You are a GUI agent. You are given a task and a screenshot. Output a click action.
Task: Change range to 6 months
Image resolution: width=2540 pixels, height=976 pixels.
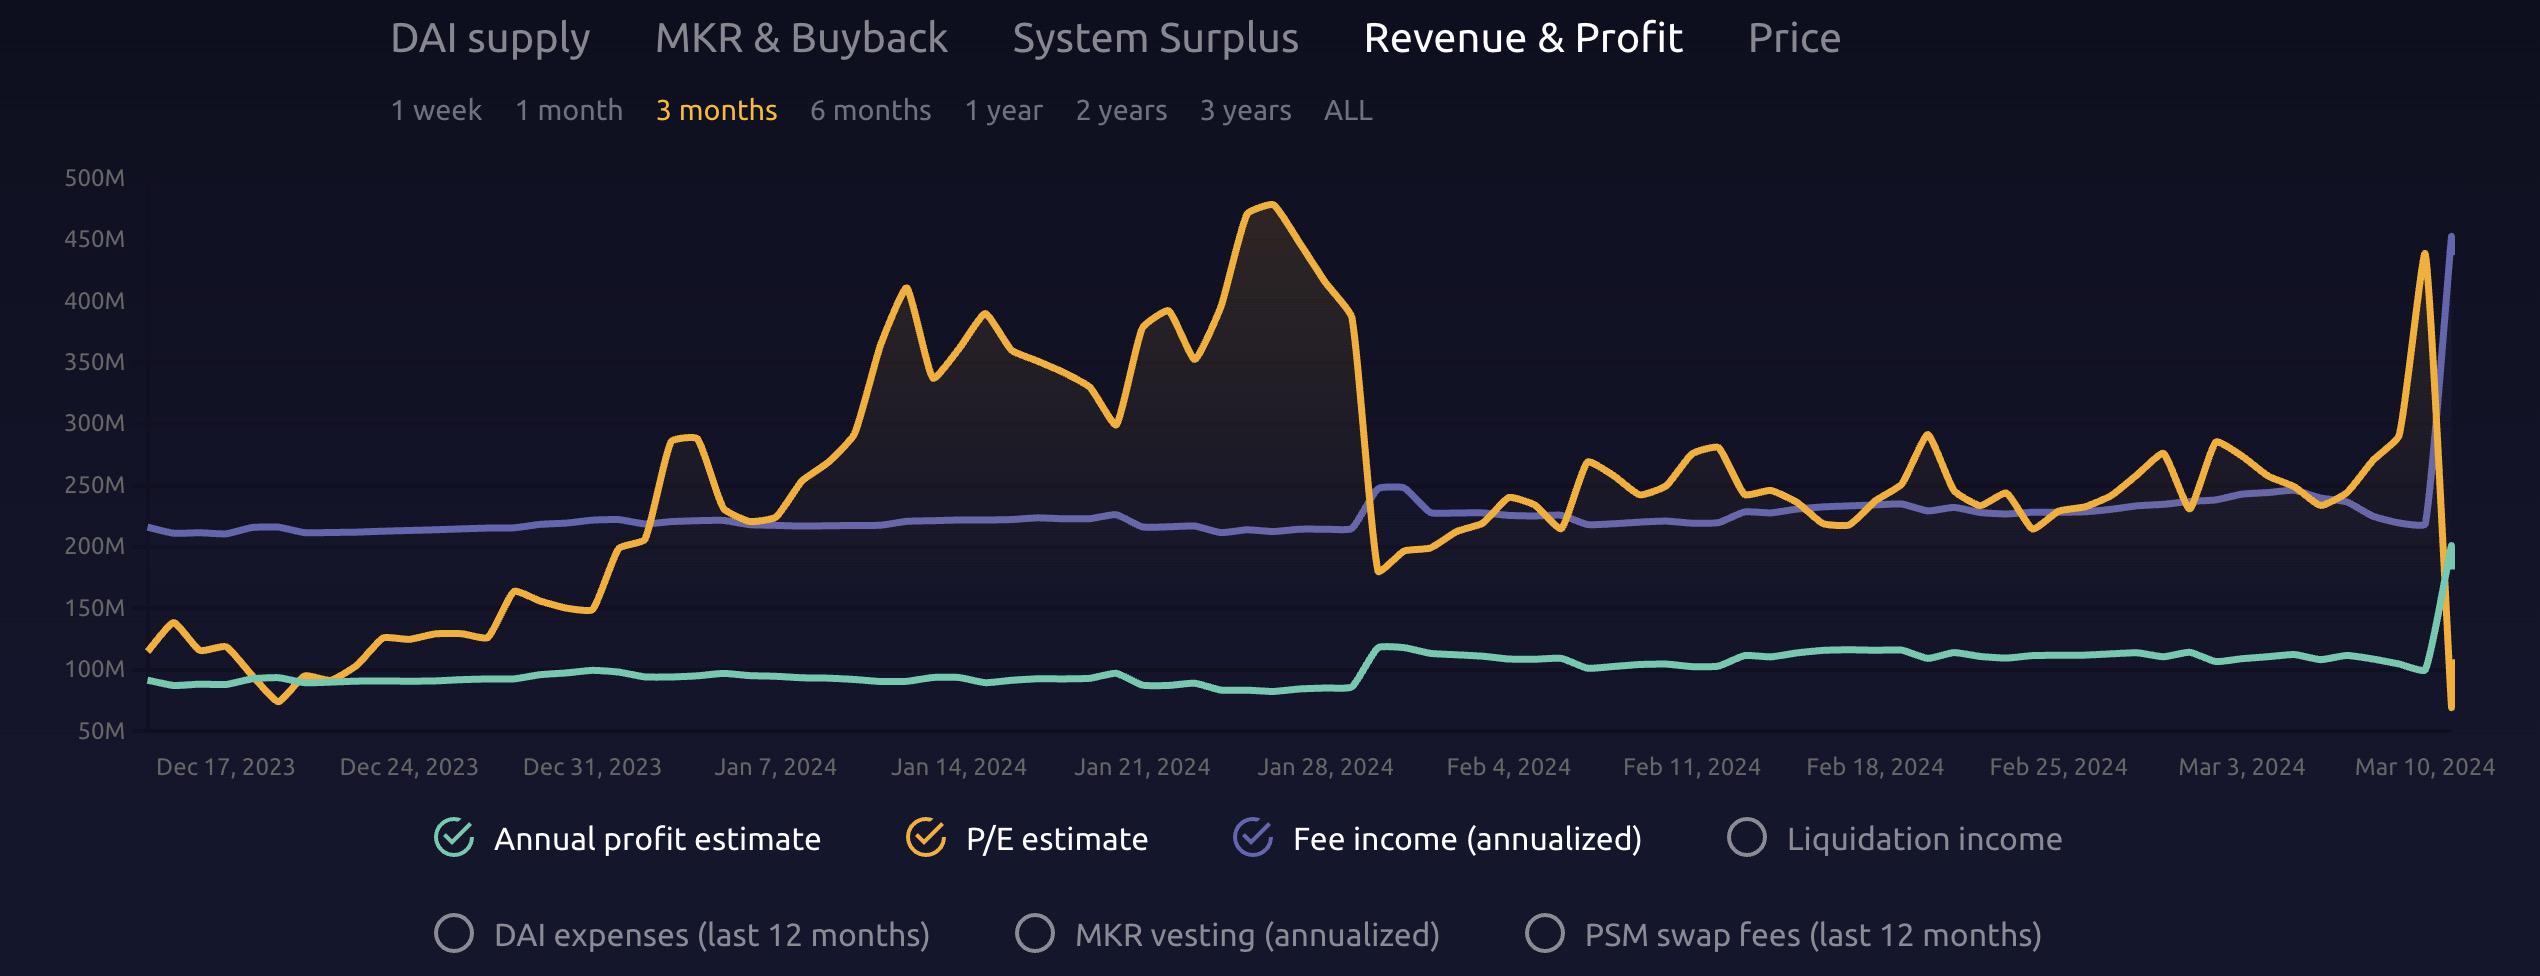tap(870, 110)
